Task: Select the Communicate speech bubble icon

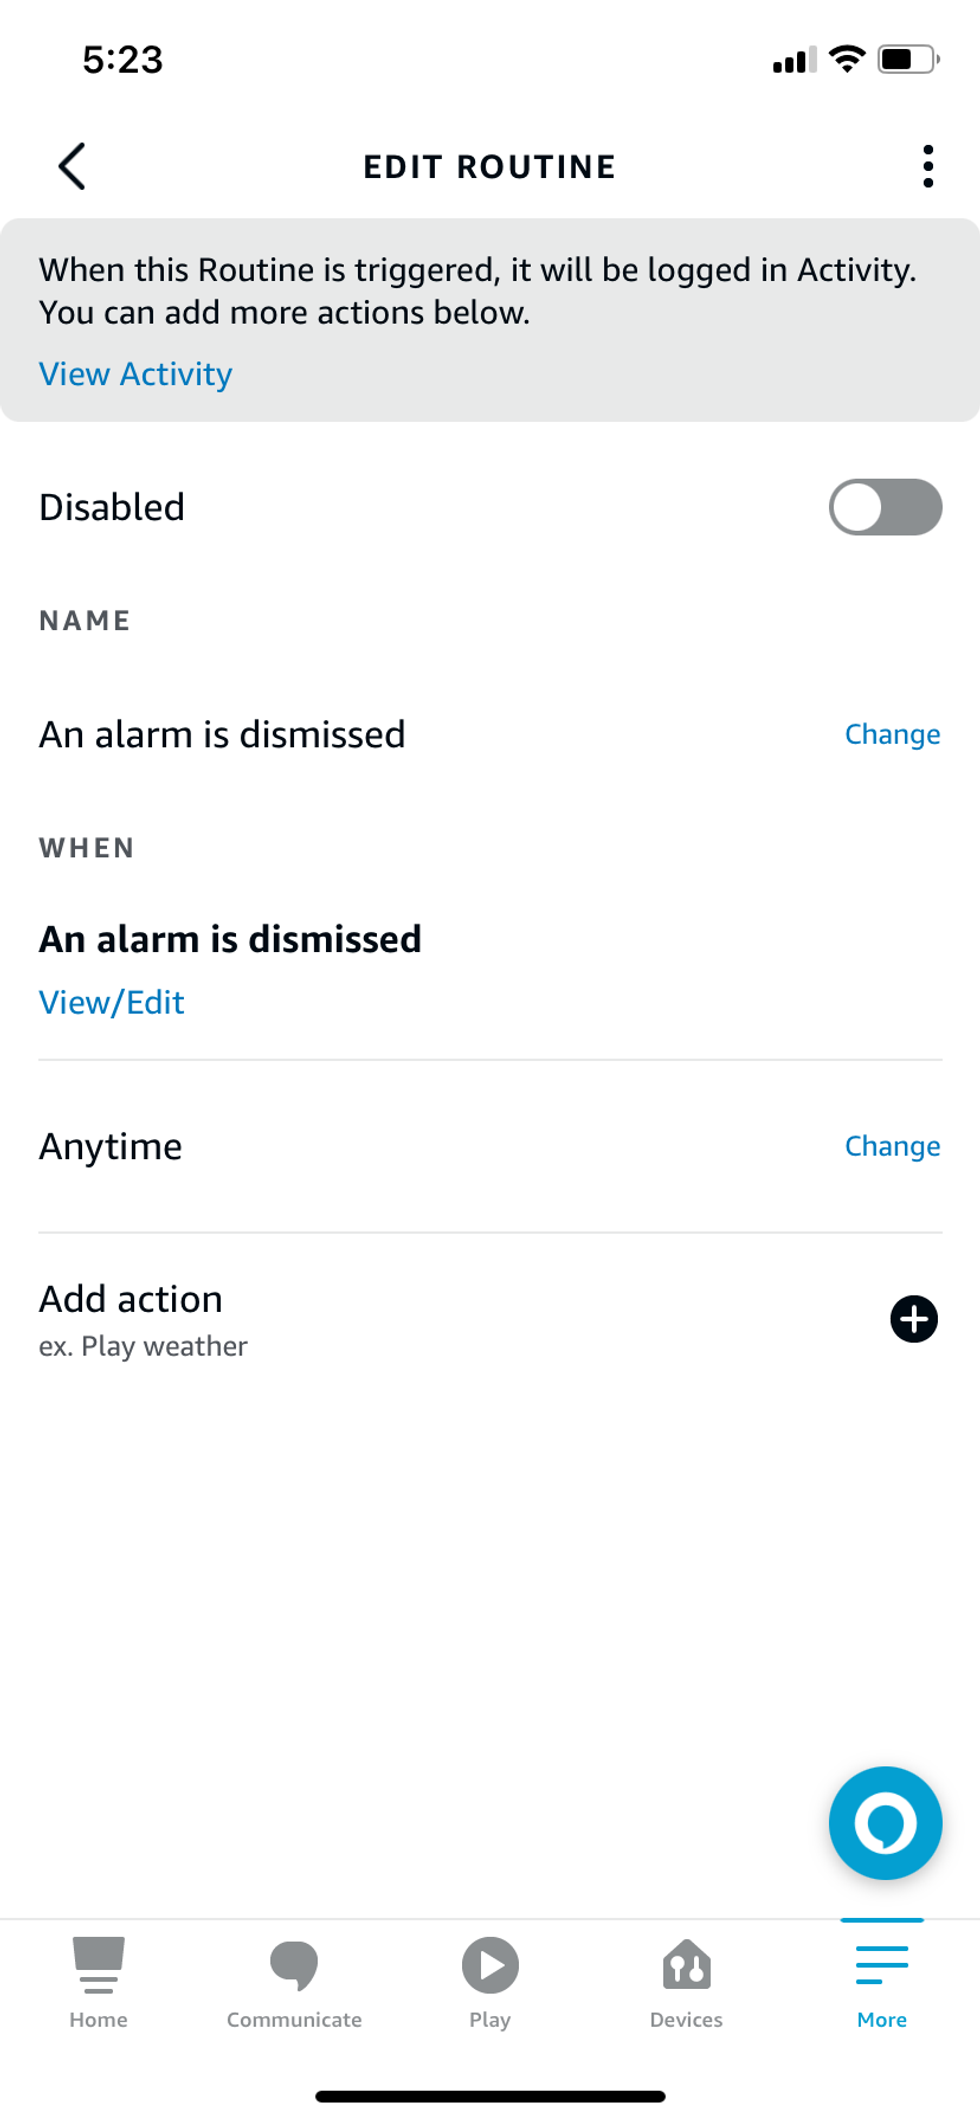Action: pyautogui.click(x=293, y=1965)
